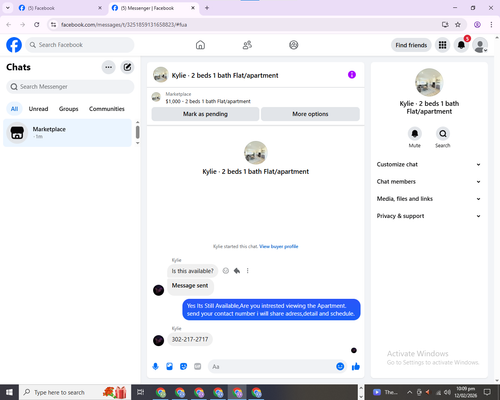Choose a GIF icon
Viewport: 500px width, 400px height.
point(198,367)
